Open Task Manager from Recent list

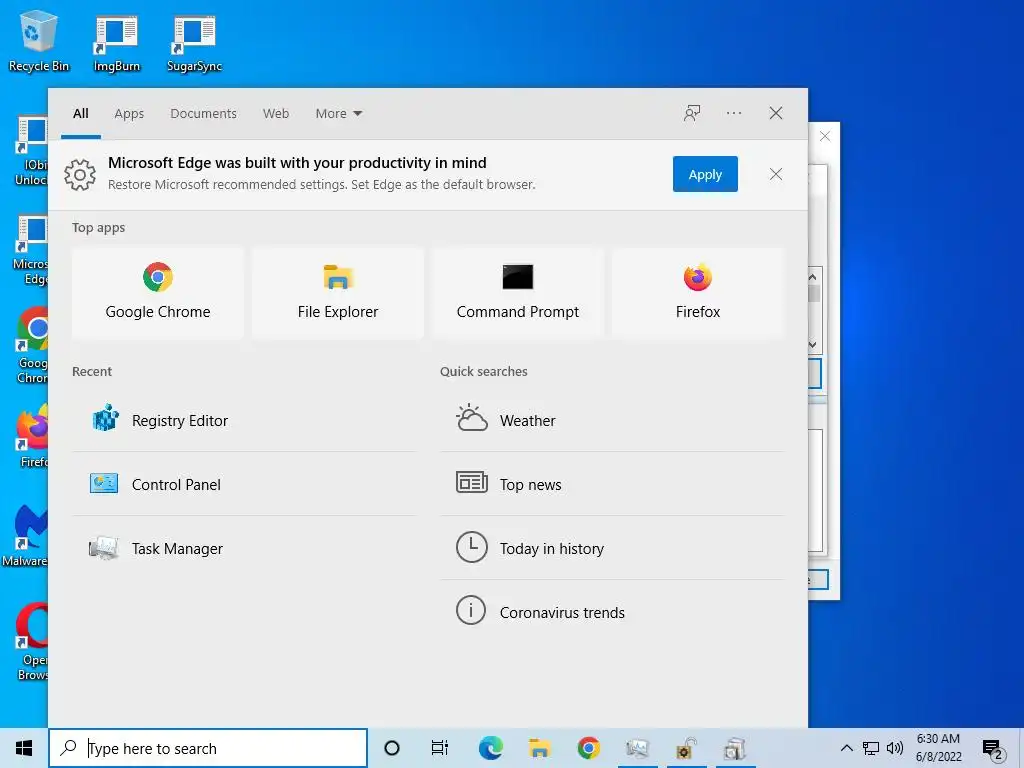click(244, 548)
